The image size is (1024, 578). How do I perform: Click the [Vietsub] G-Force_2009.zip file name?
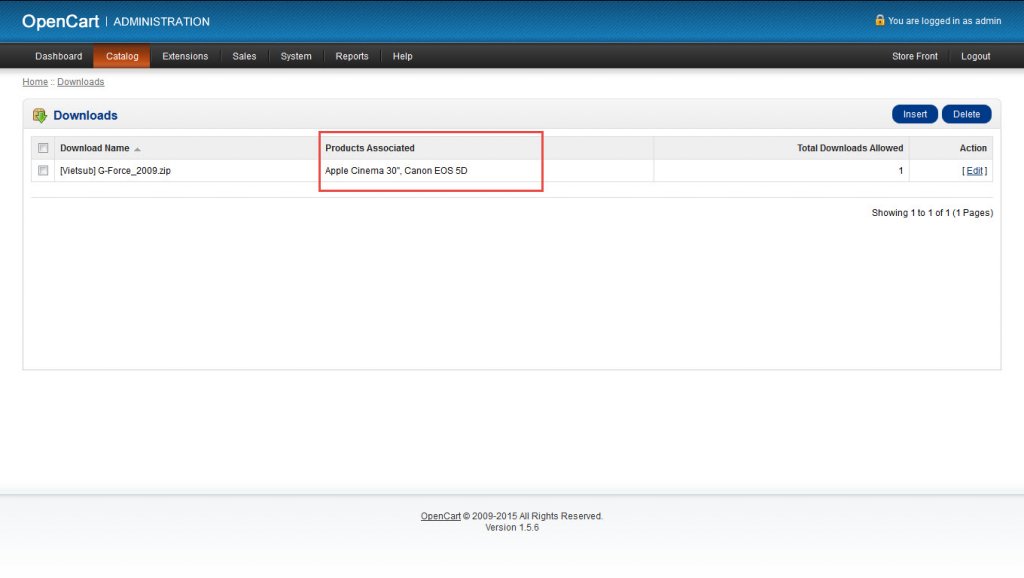[x=116, y=170]
